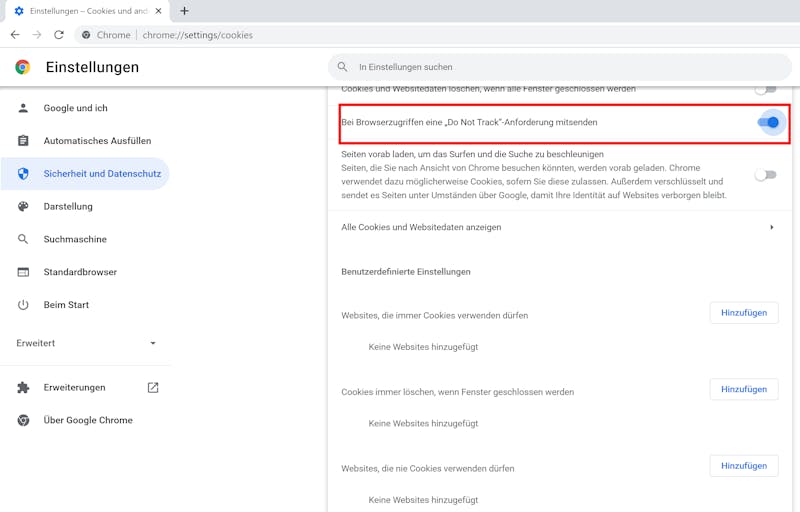Click the Über Google Chrome logo icon
This screenshot has height=512, width=800.
click(23, 420)
